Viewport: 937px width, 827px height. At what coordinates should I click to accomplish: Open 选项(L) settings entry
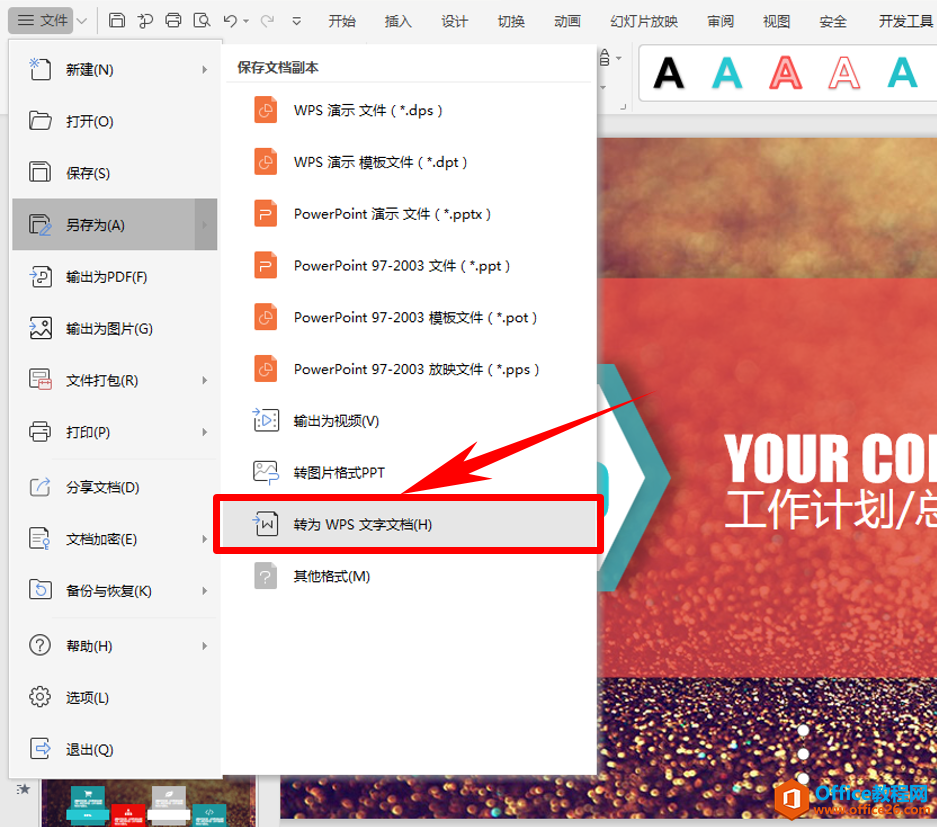pyautogui.click(x=115, y=697)
